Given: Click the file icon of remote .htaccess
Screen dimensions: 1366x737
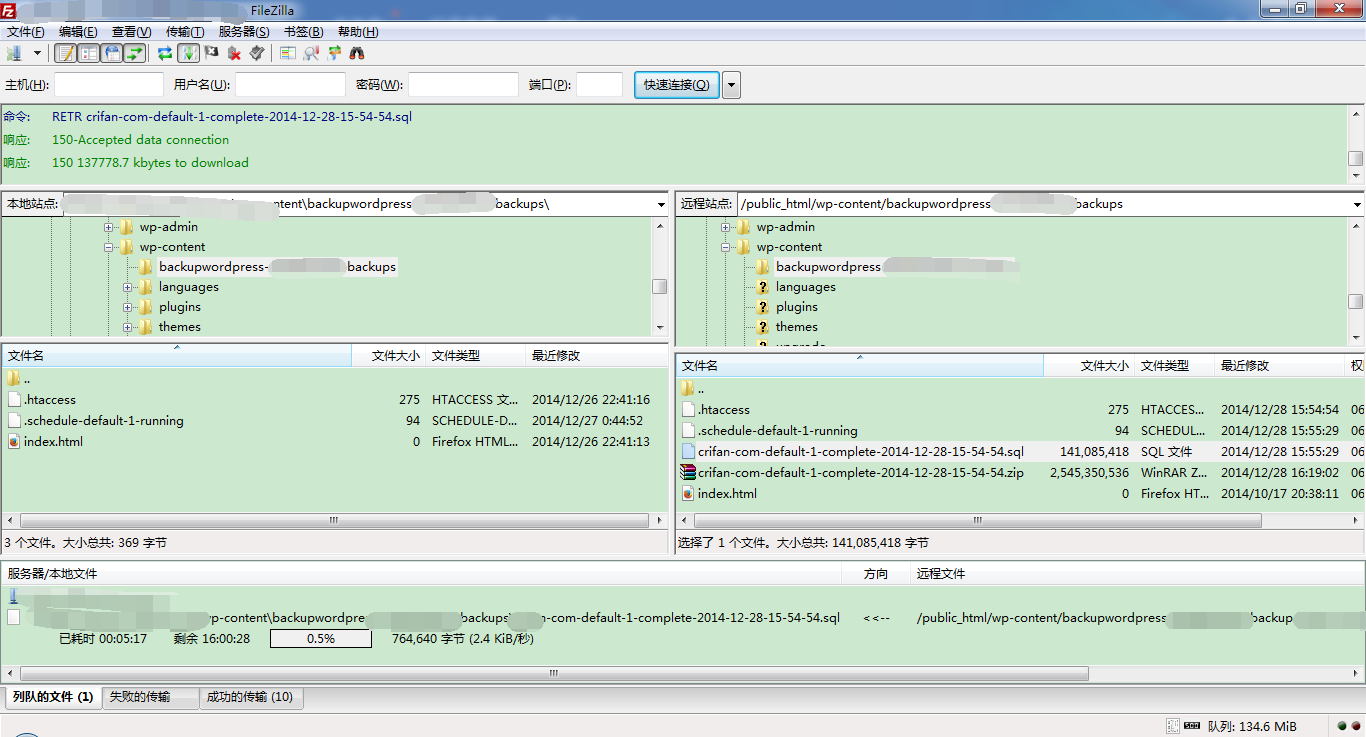Looking at the screenshot, I should tap(688, 410).
